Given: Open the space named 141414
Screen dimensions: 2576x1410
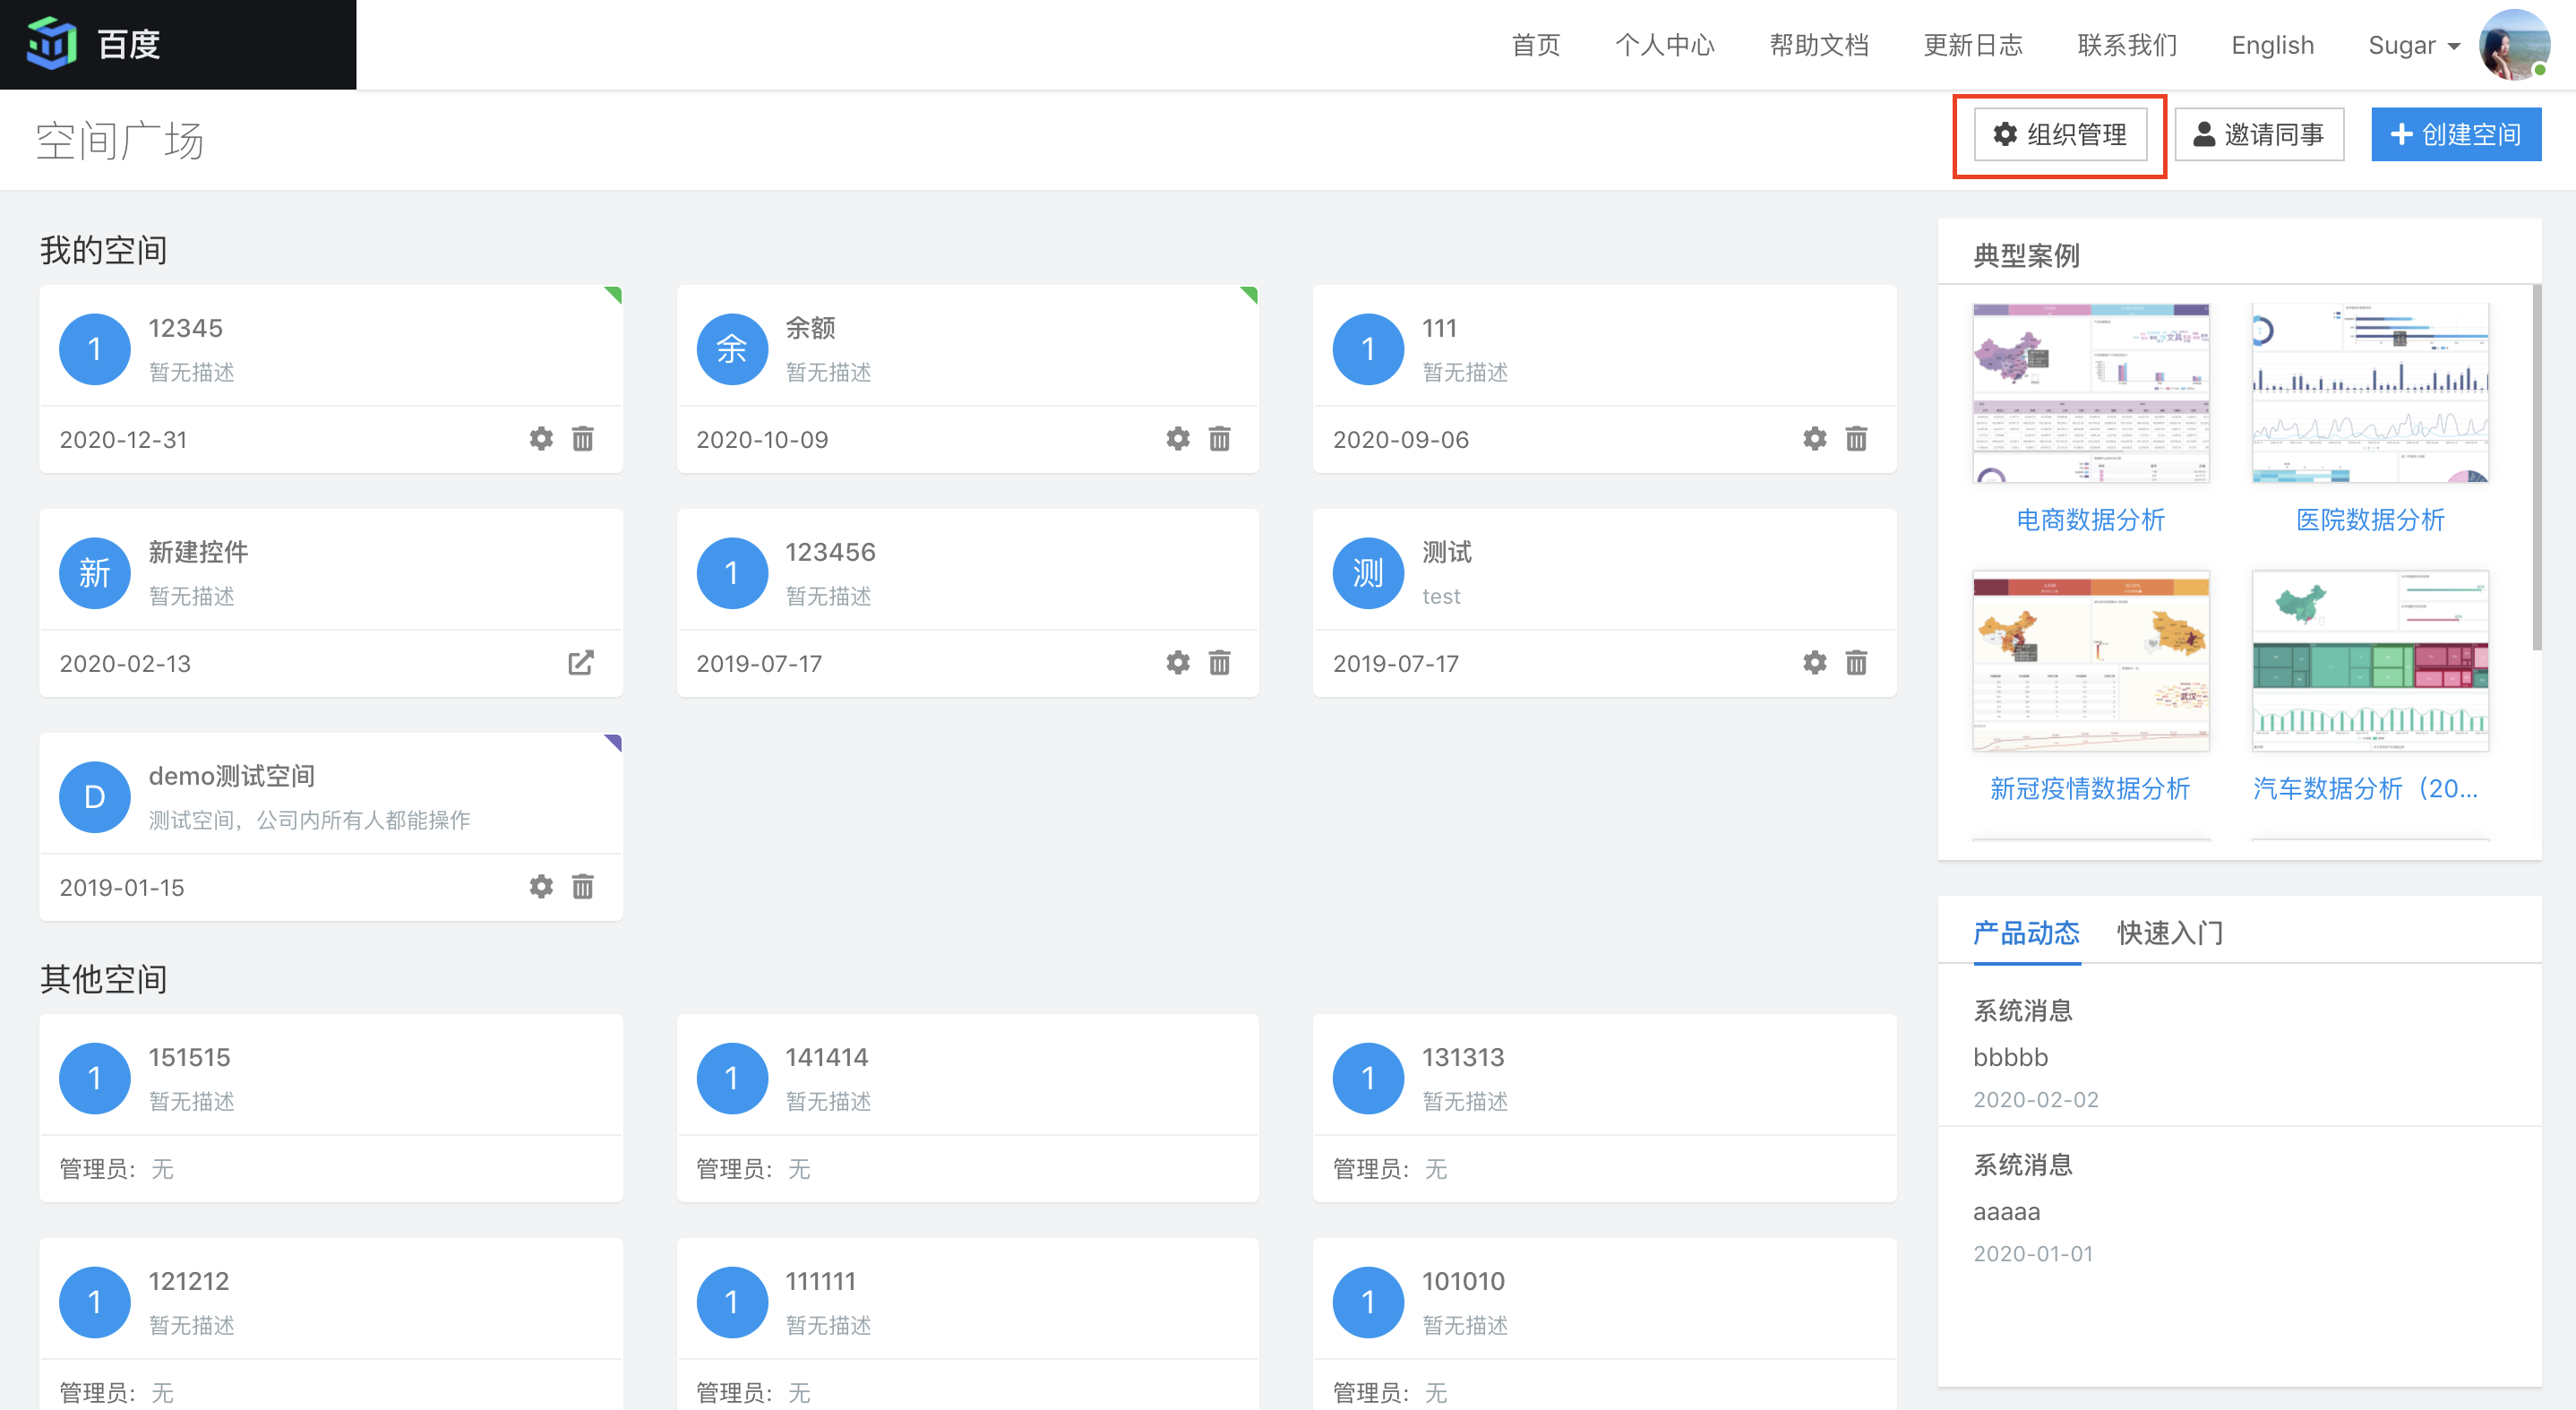Looking at the screenshot, I should coord(826,1057).
